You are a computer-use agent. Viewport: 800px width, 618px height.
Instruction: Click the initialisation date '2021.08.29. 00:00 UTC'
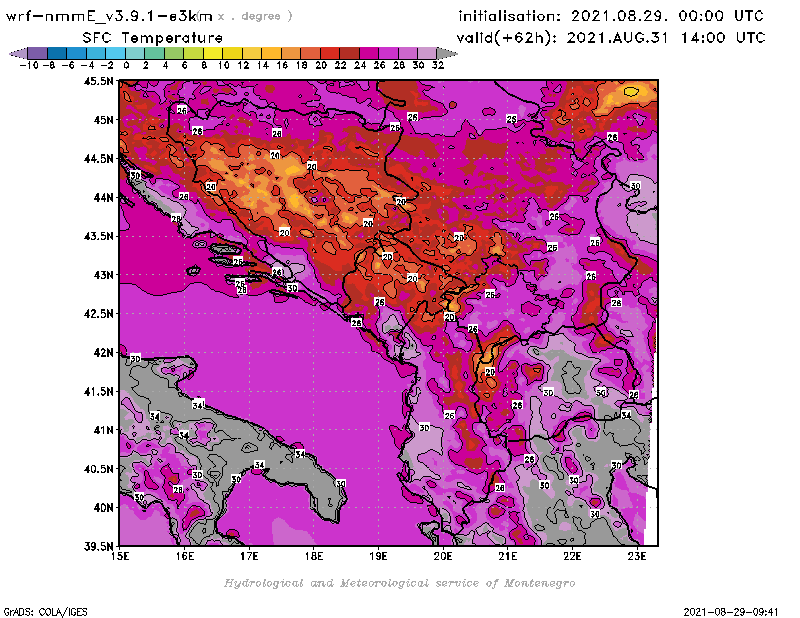click(667, 16)
